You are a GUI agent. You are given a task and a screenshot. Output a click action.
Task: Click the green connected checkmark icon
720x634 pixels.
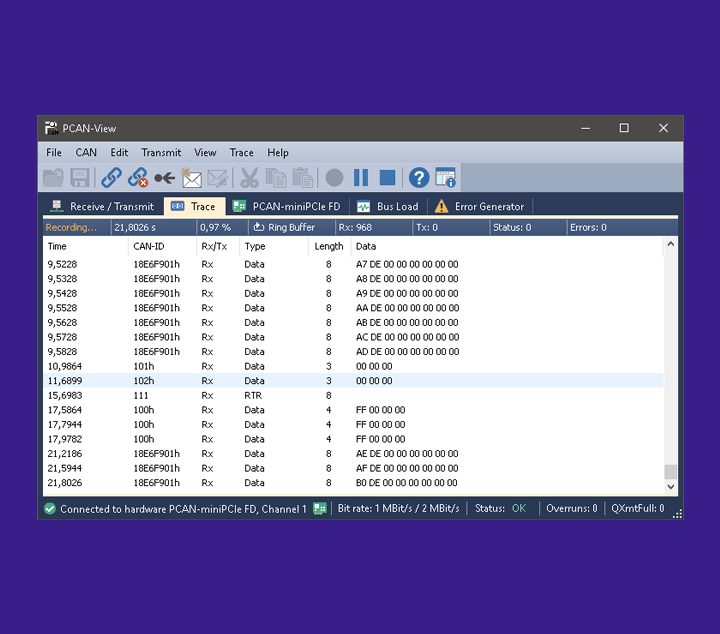coord(50,509)
